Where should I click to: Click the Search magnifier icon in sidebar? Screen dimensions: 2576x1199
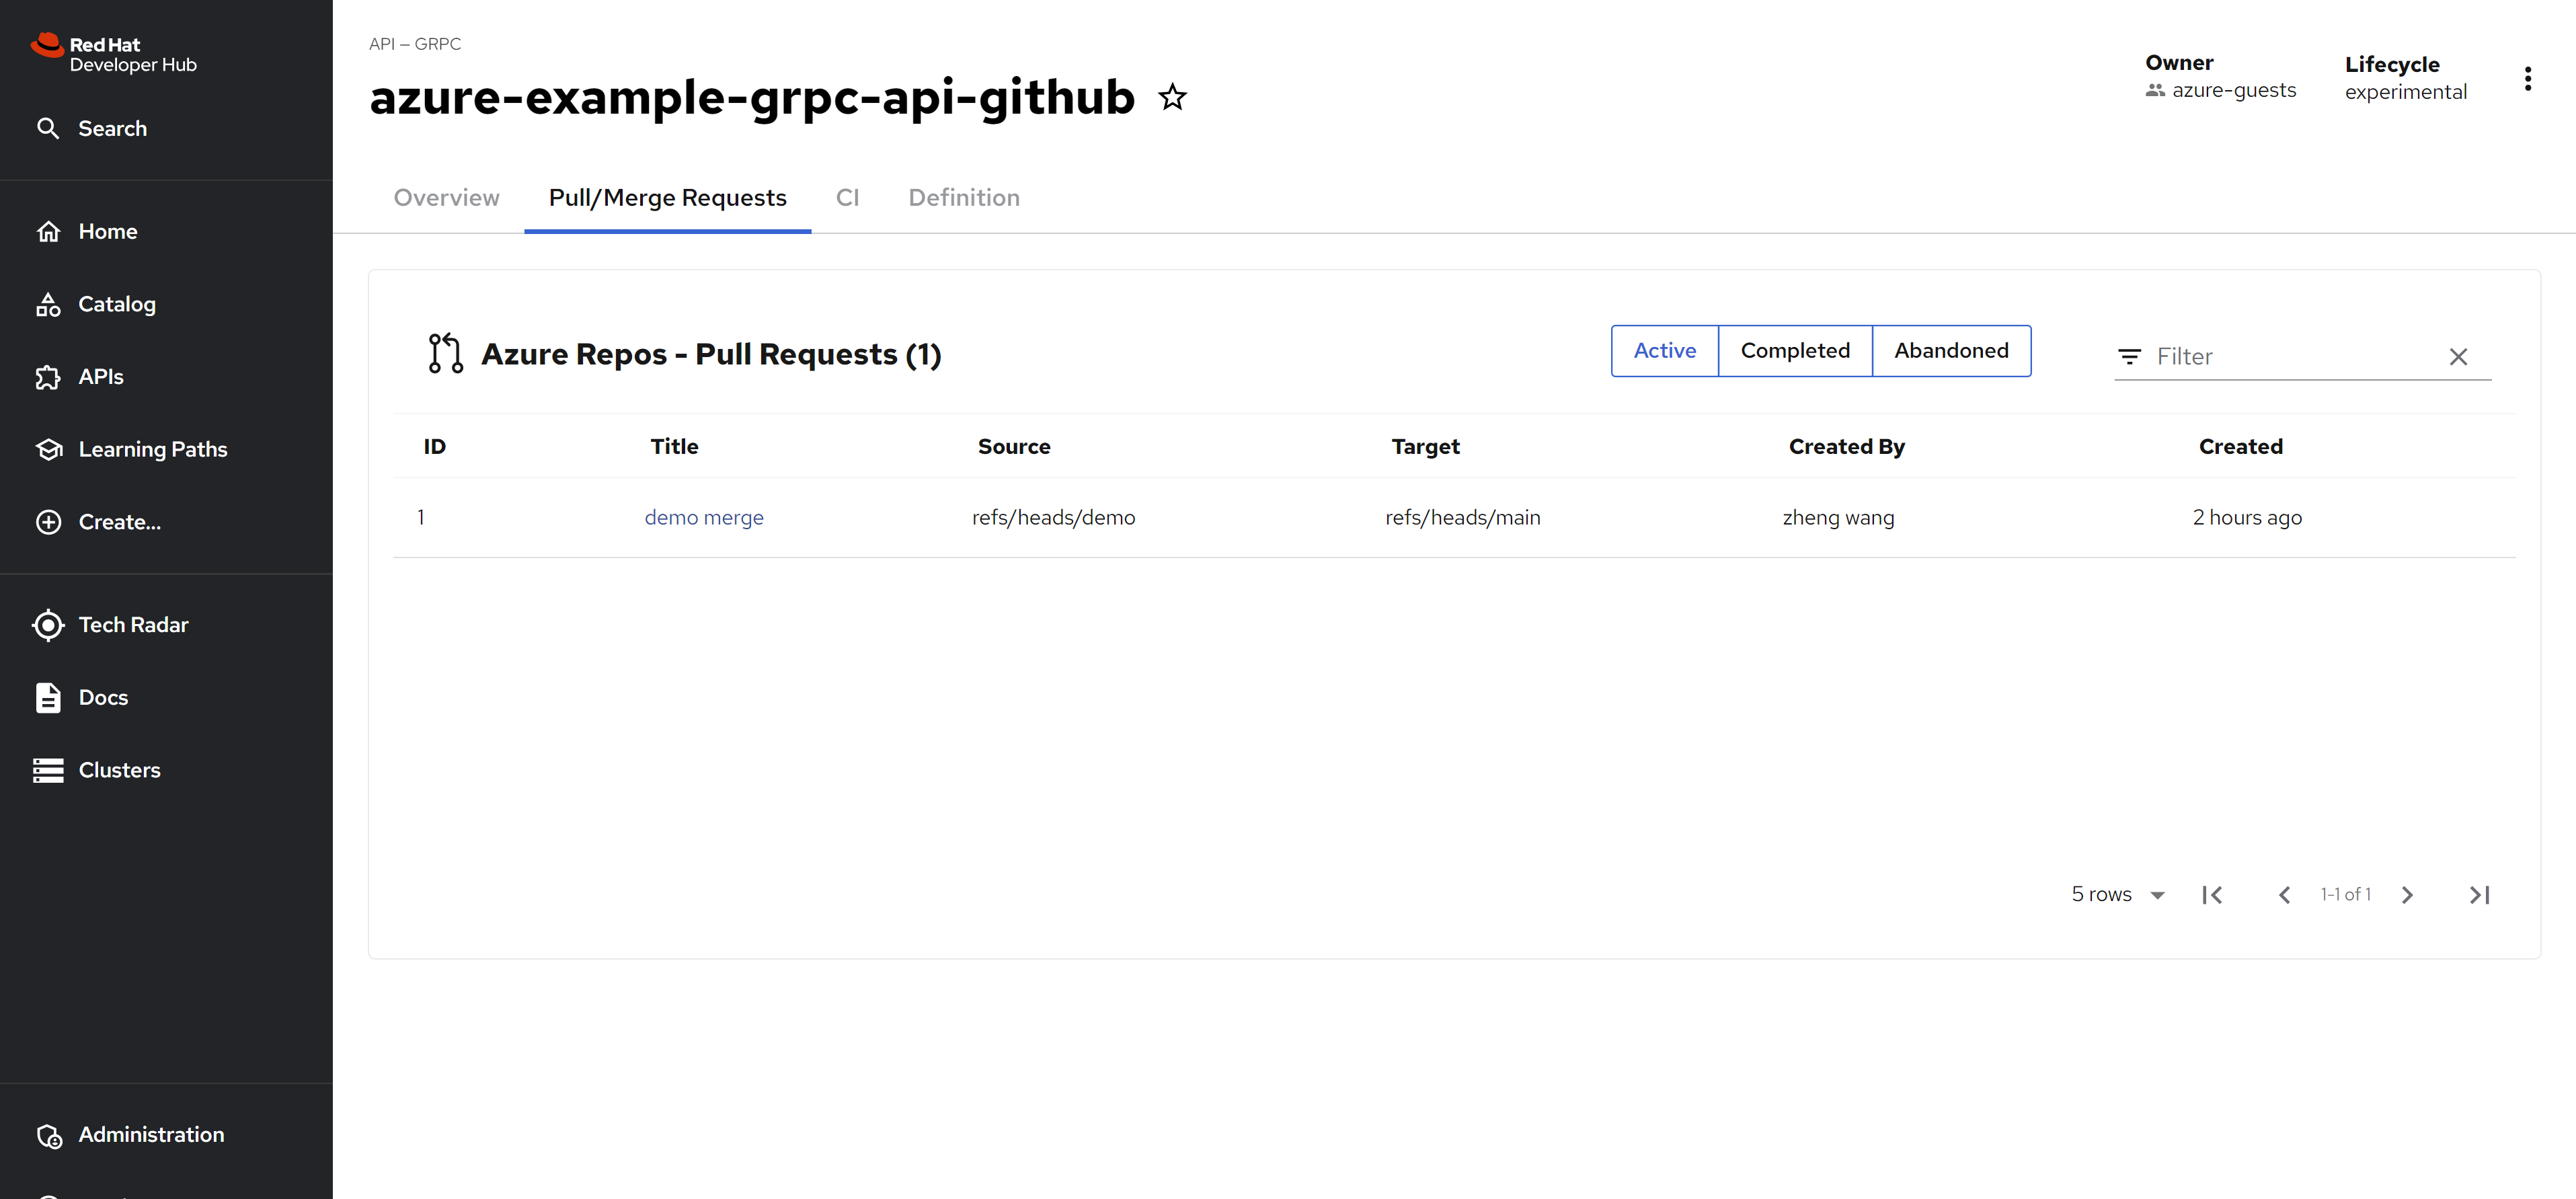[x=48, y=129]
